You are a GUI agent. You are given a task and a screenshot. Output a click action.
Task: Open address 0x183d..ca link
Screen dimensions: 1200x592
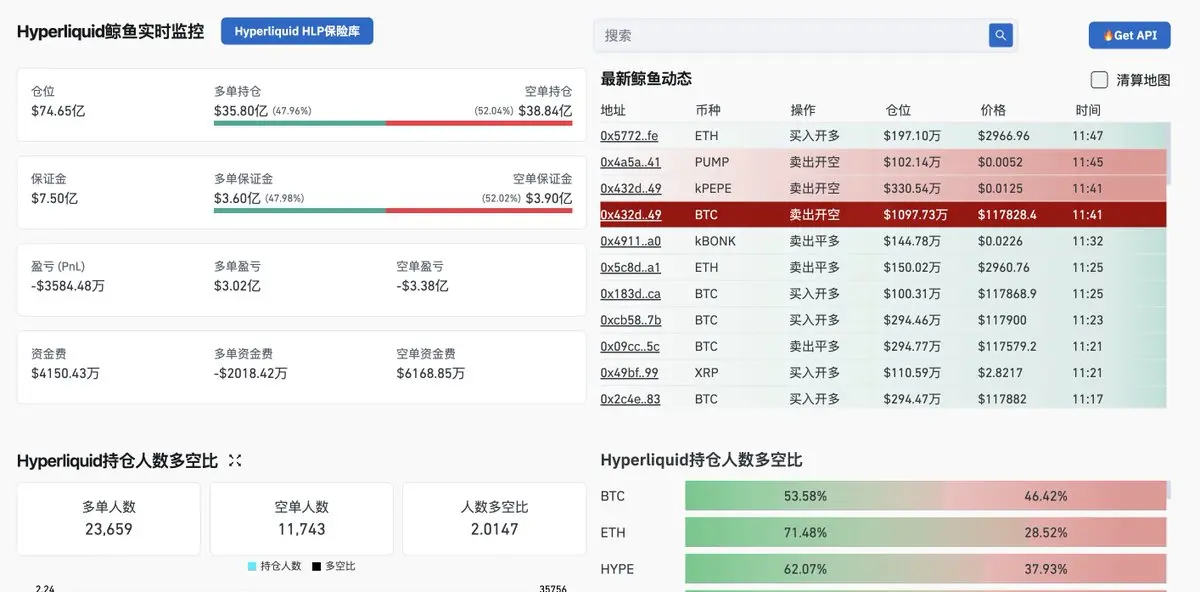(x=630, y=294)
